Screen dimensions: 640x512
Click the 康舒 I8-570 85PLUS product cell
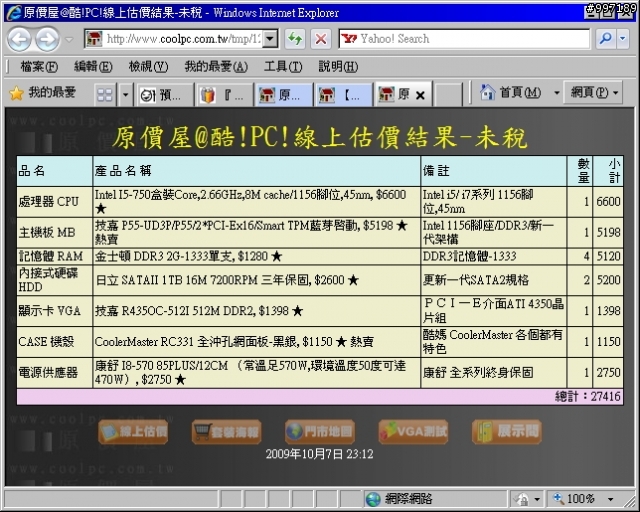[256, 372]
